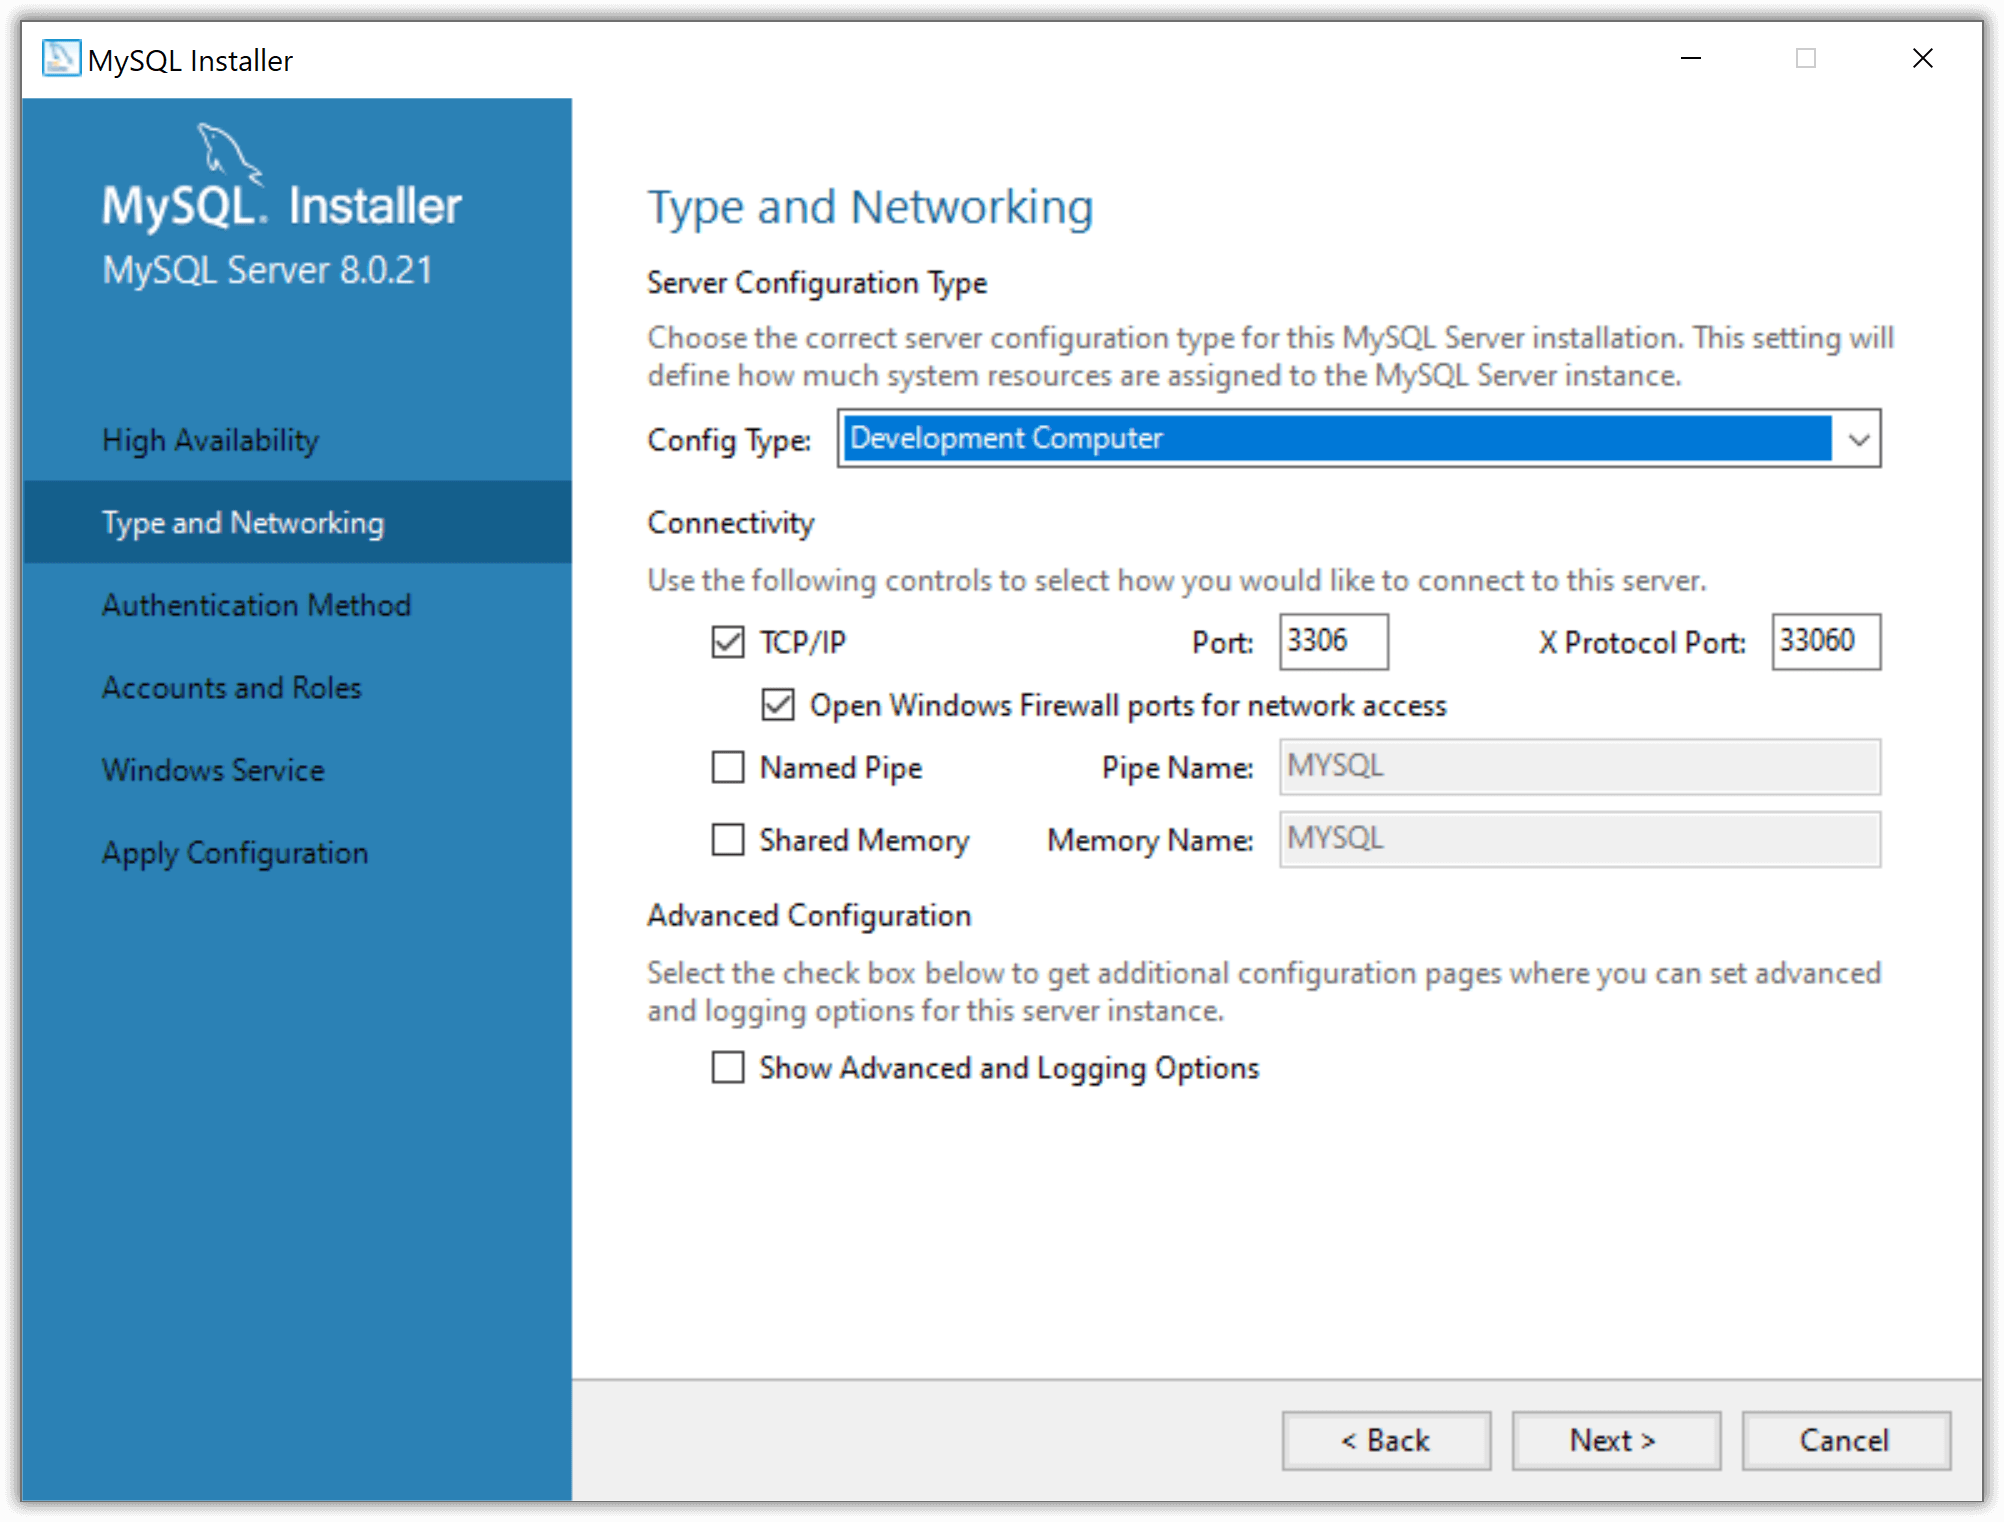Check Show Advanced and Logging Options
This screenshot has height=1522, width=2004.
[x=728, y=1068]
